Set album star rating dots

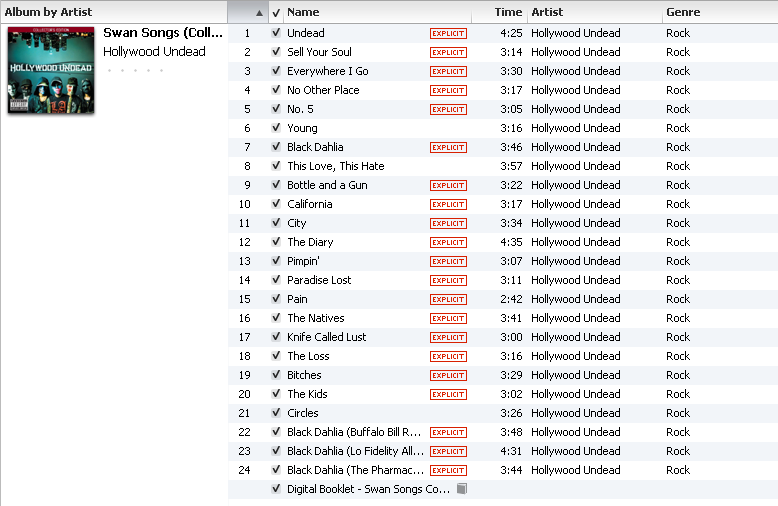point(135,71)
